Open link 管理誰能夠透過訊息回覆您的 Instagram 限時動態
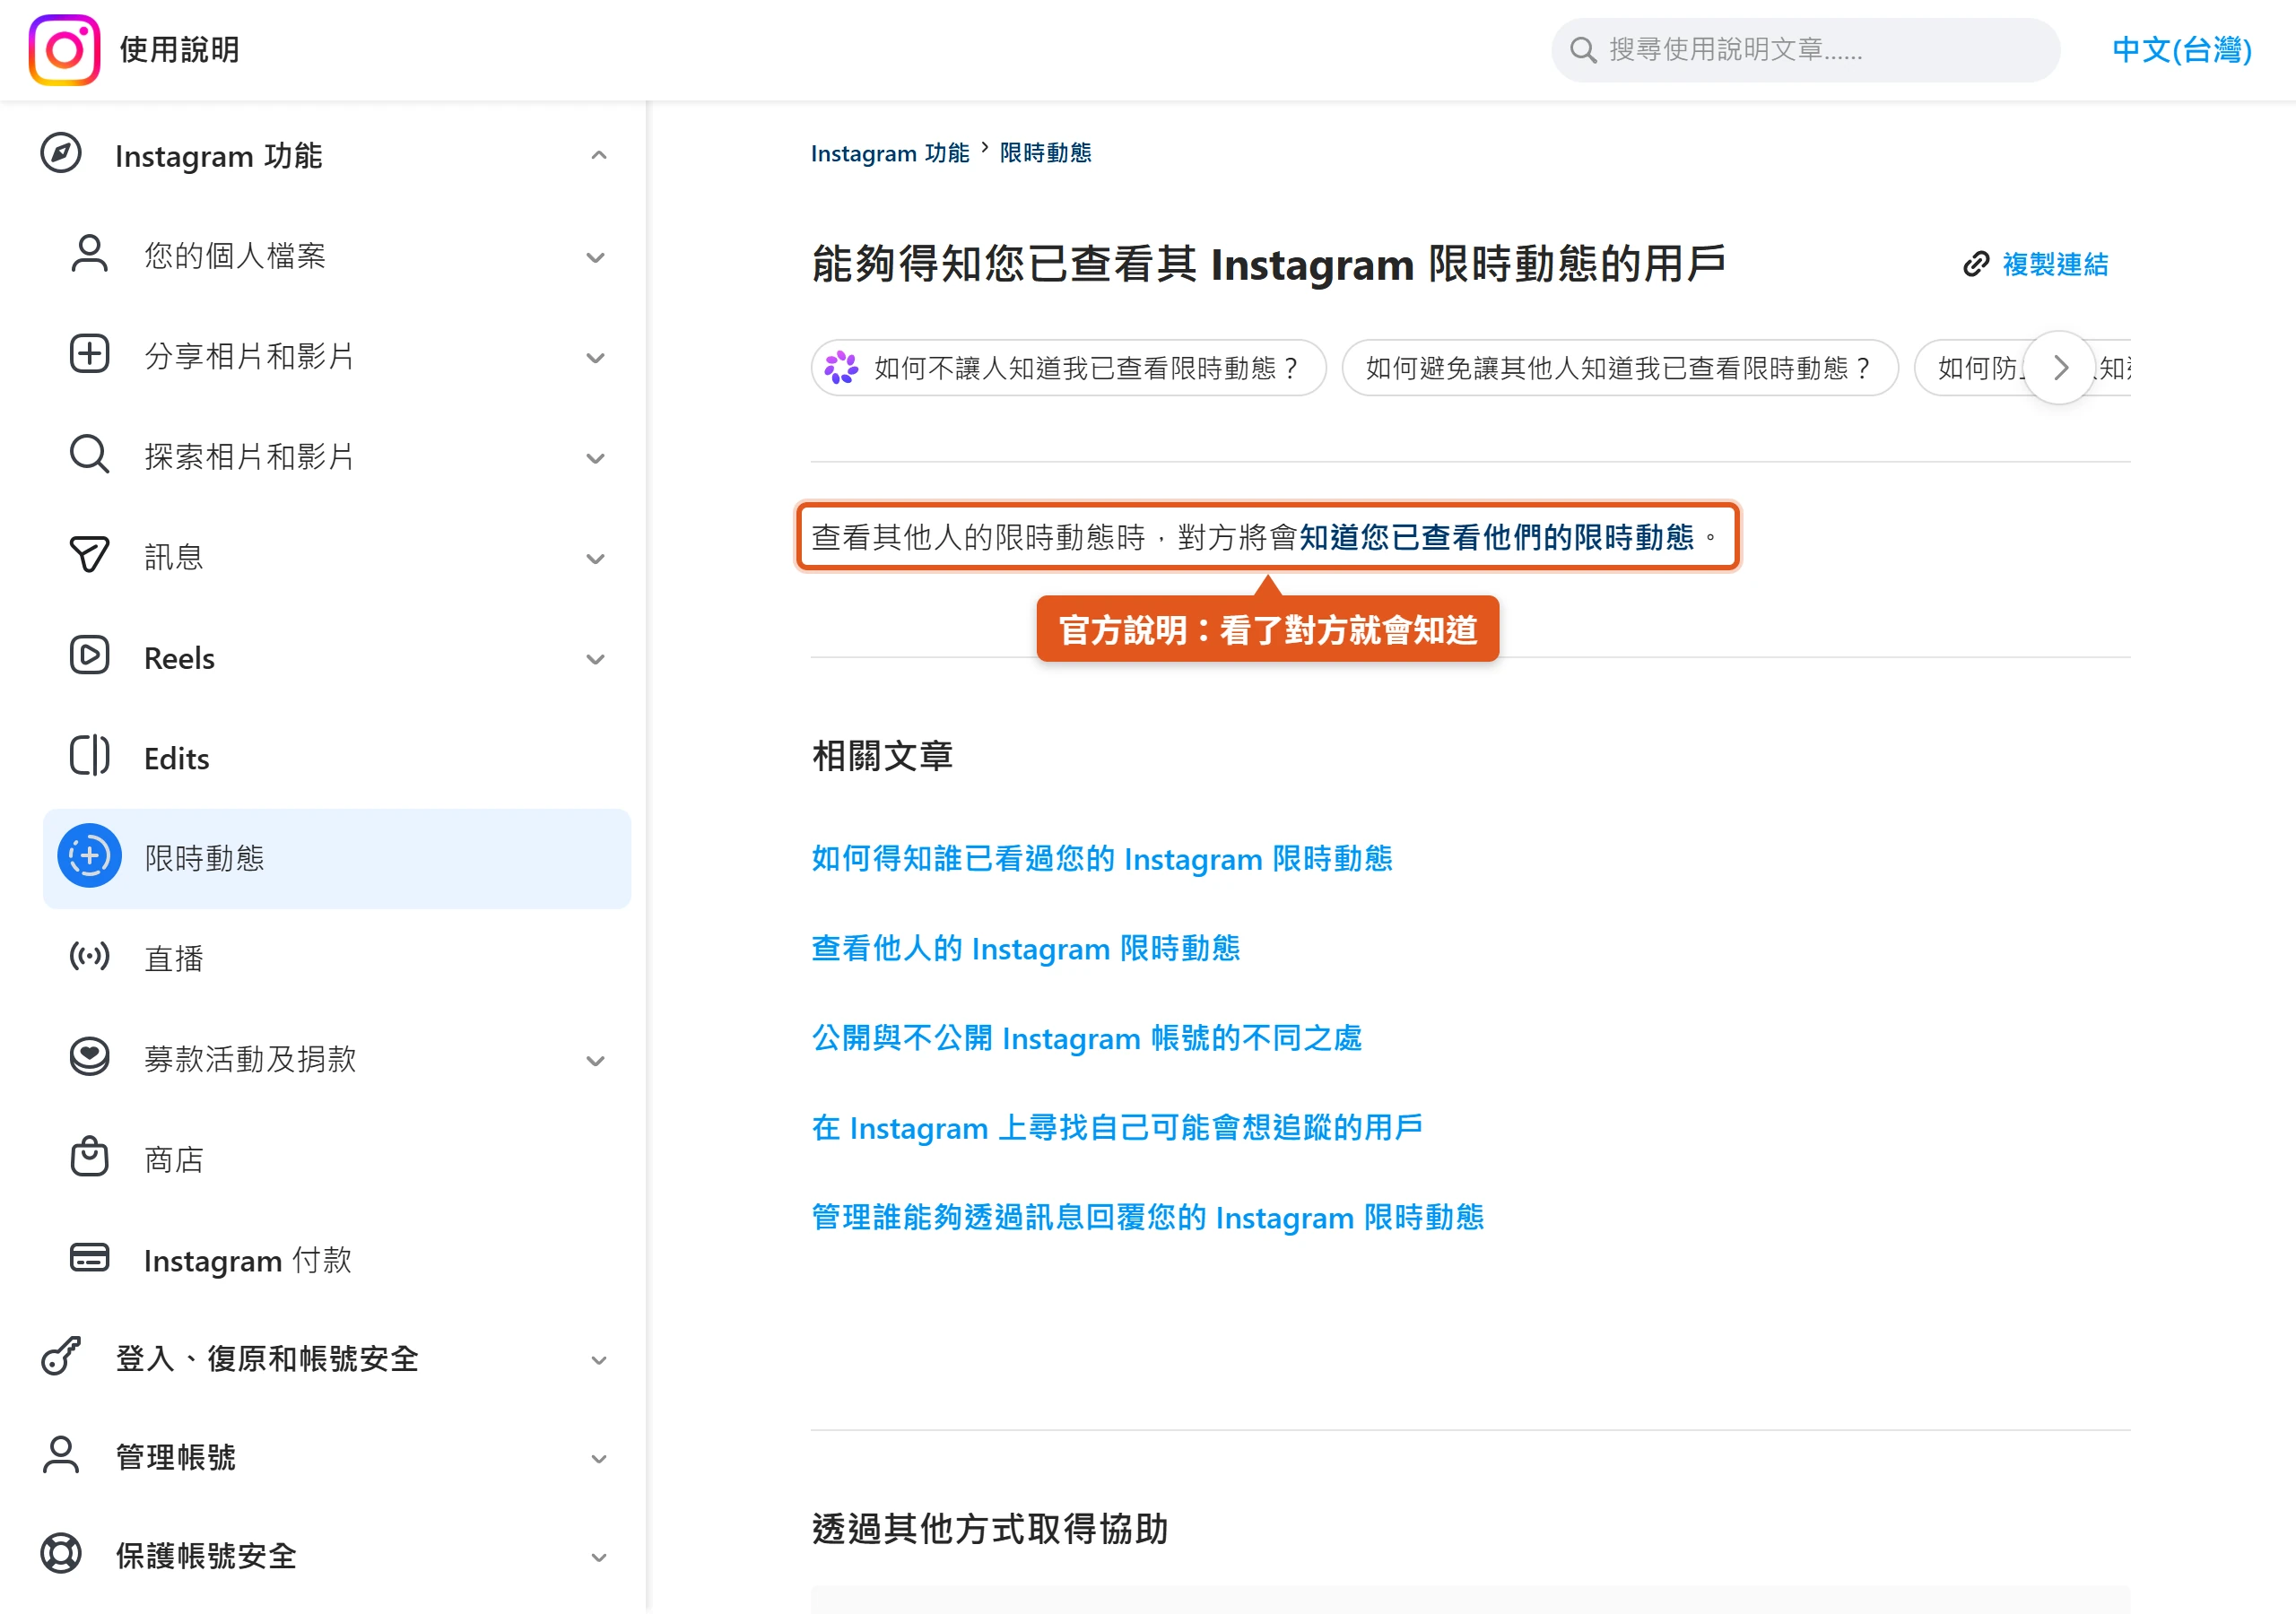This screenshot has height=1614, width=2296. [1148, 1217]
